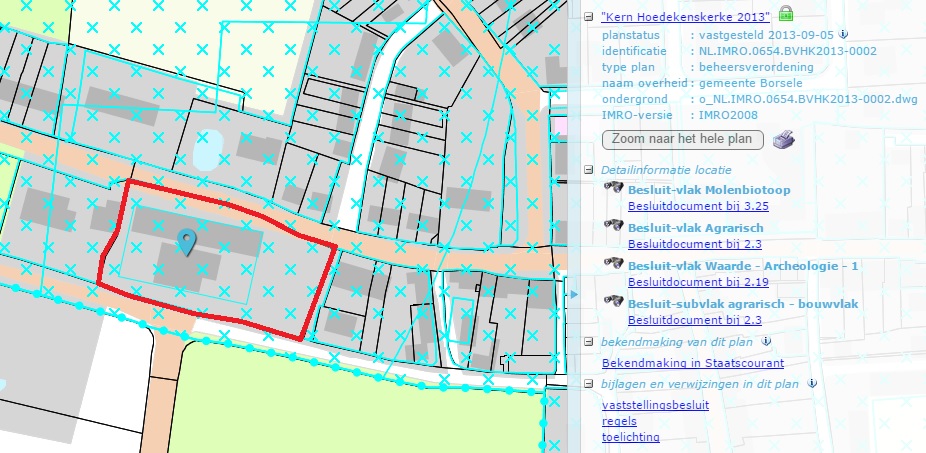This screenshot has height=453, width=926.
Task: Open the Kern Hoedekenskerke 2013 plan link
Action: (x=686, y=17)
